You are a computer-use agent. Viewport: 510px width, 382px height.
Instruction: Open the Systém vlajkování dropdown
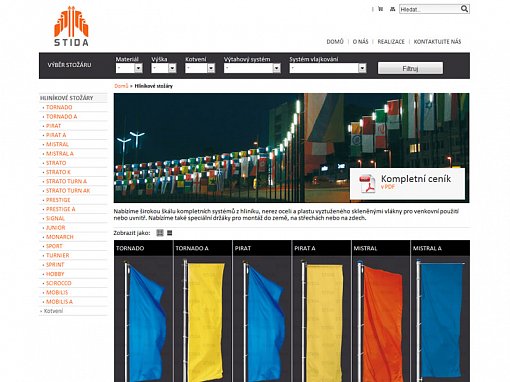click(x=328, y=68)
